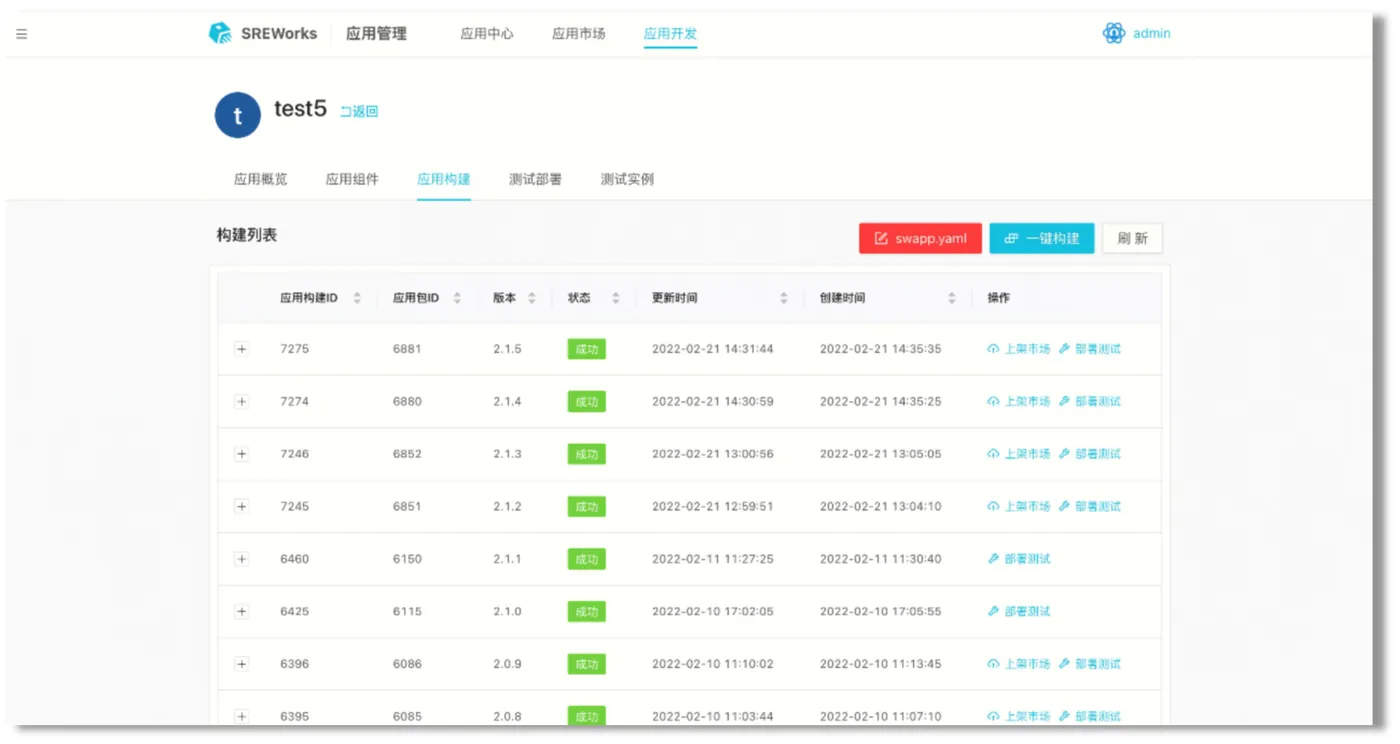Click the admin user avatar icon
Screen dimensions: 1400x744
1114,33
